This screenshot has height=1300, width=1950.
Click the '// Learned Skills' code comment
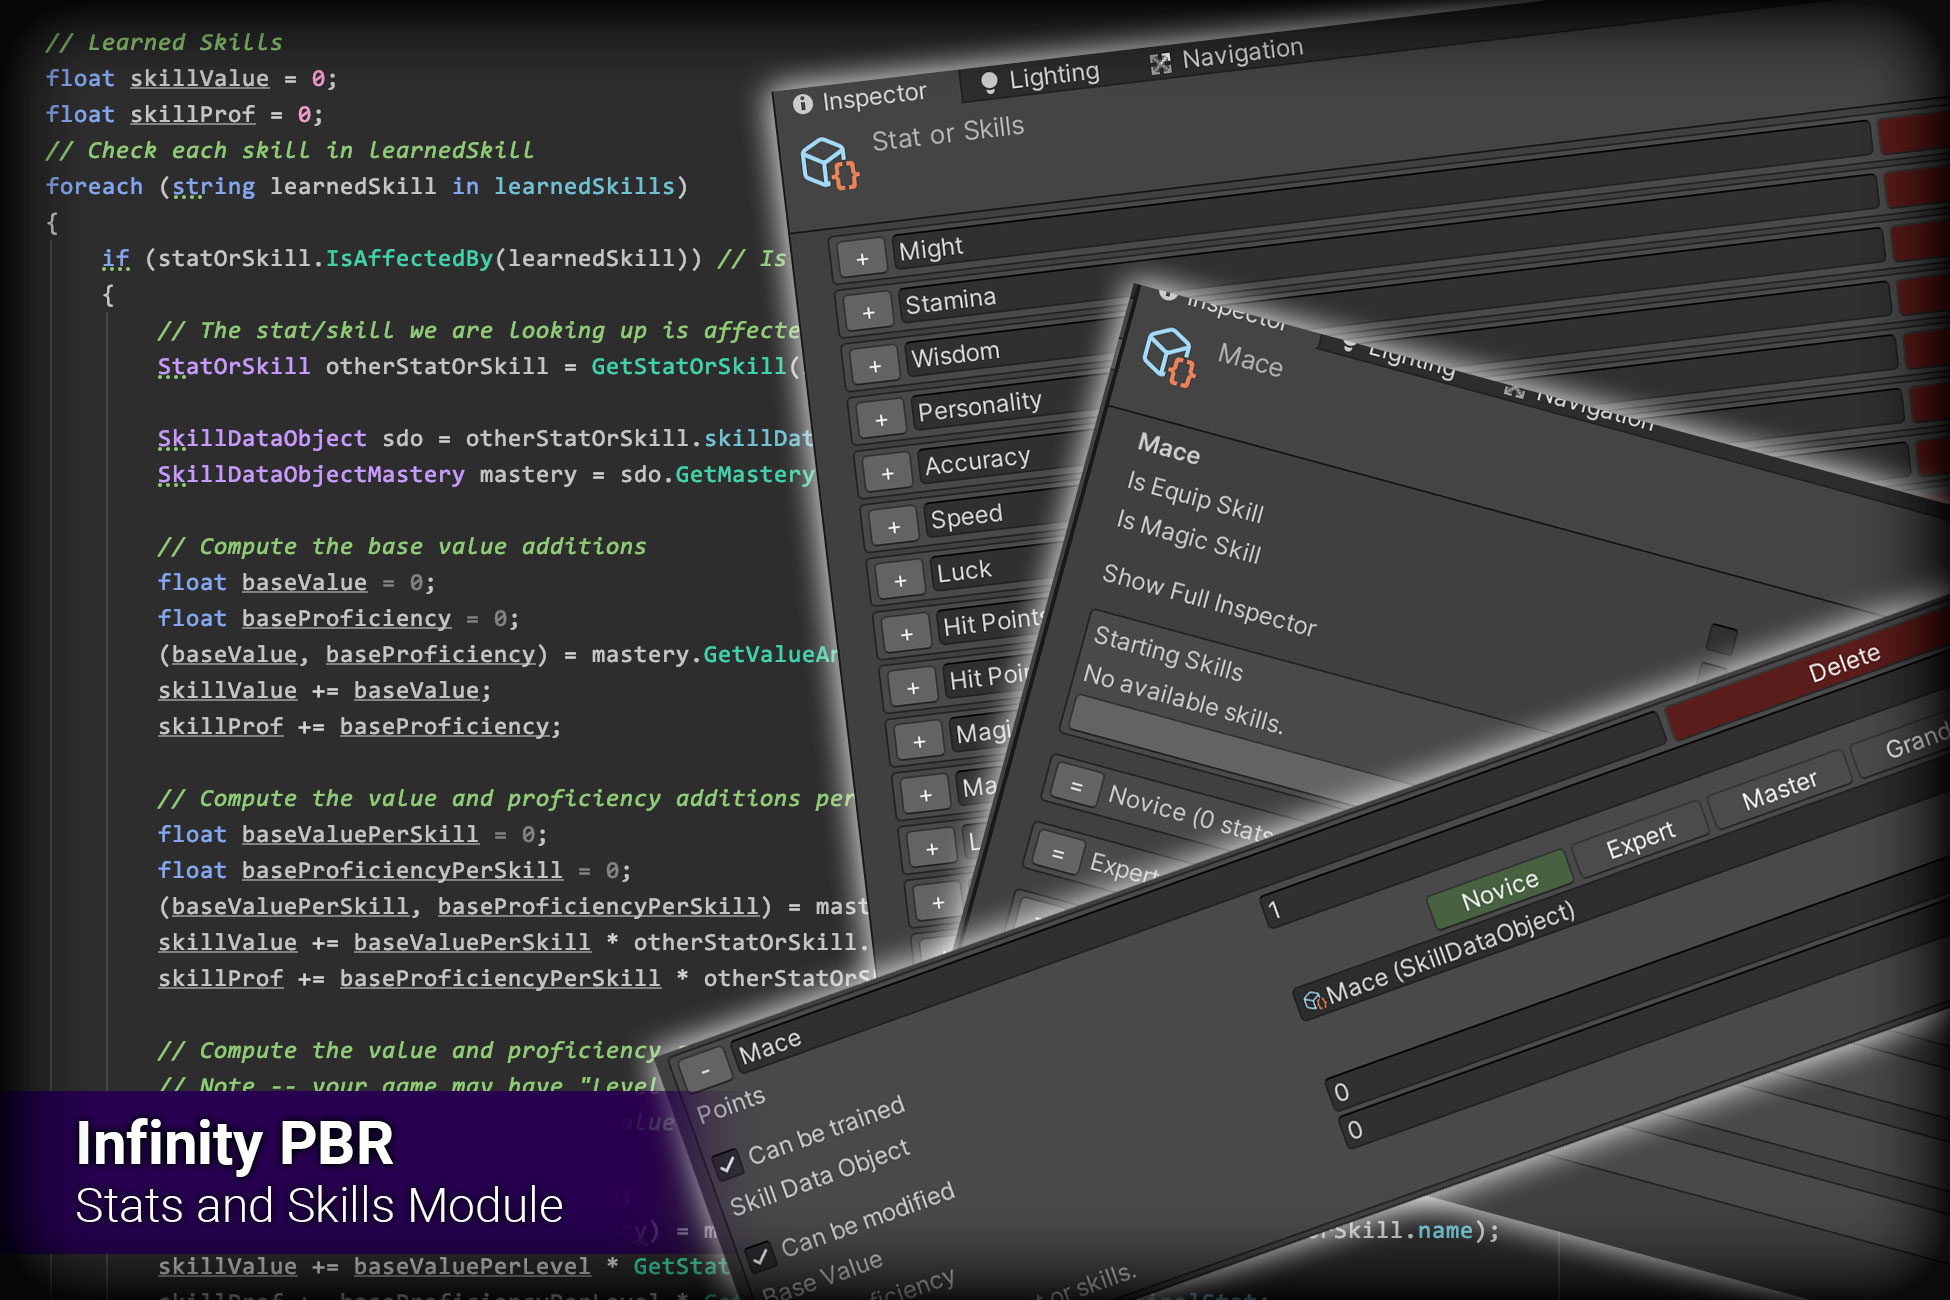point(164,42)
